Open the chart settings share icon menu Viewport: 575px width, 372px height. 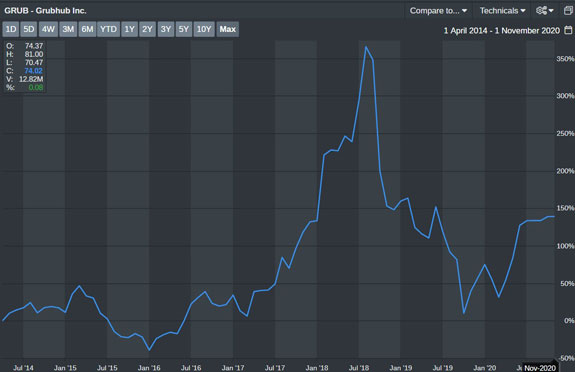pyautogui.click(x=545, y=11)
